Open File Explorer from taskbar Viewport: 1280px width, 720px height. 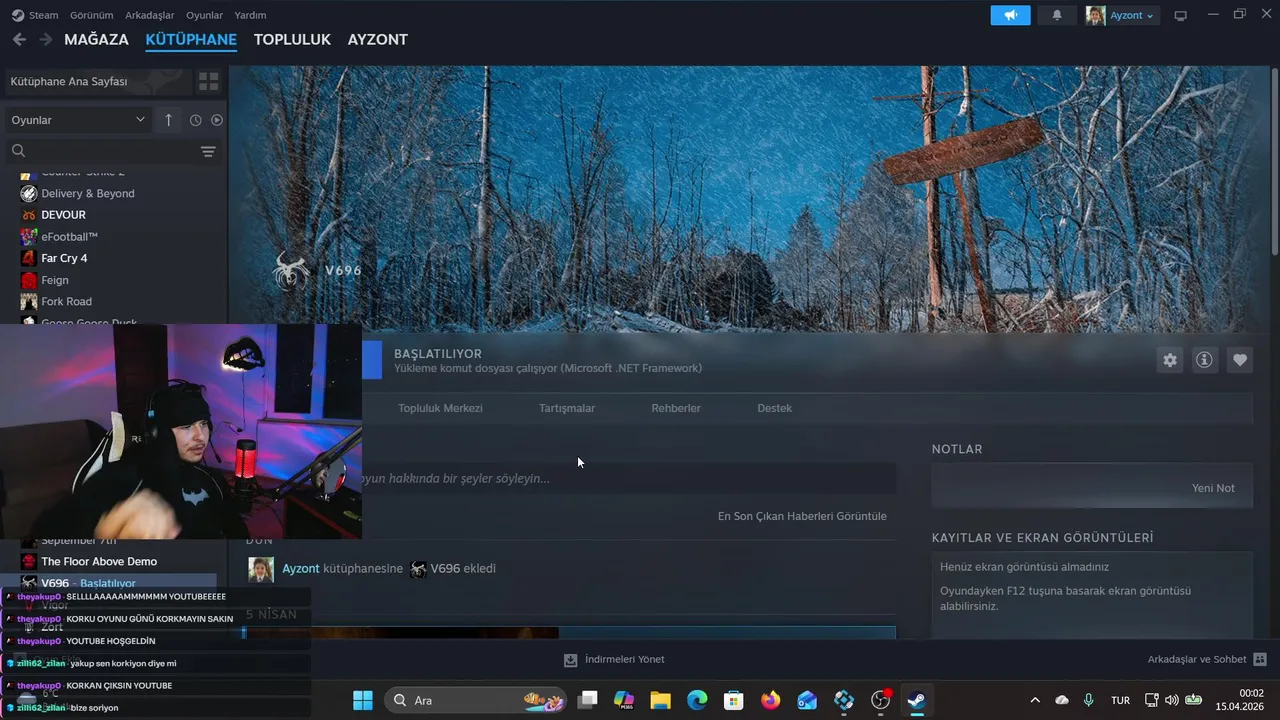[660, 700]
